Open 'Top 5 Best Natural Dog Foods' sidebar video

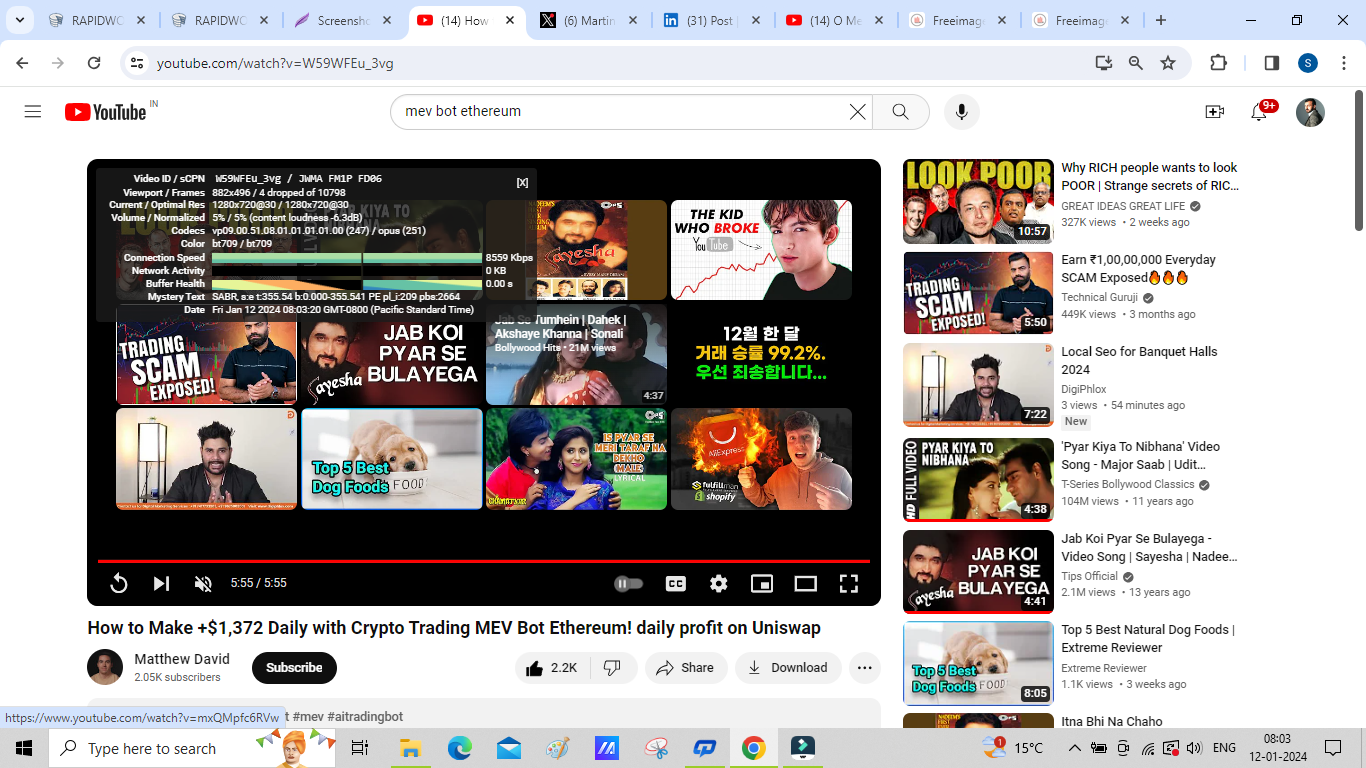point(1148,639)
